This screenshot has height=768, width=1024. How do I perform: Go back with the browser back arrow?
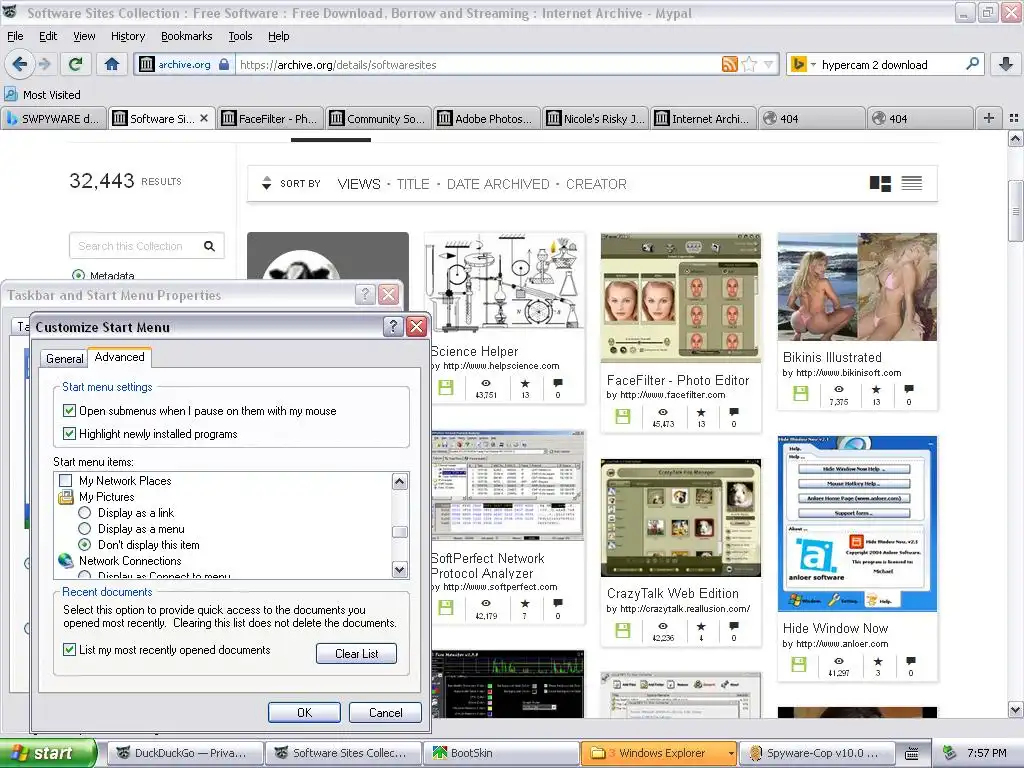tap(20, 64)
